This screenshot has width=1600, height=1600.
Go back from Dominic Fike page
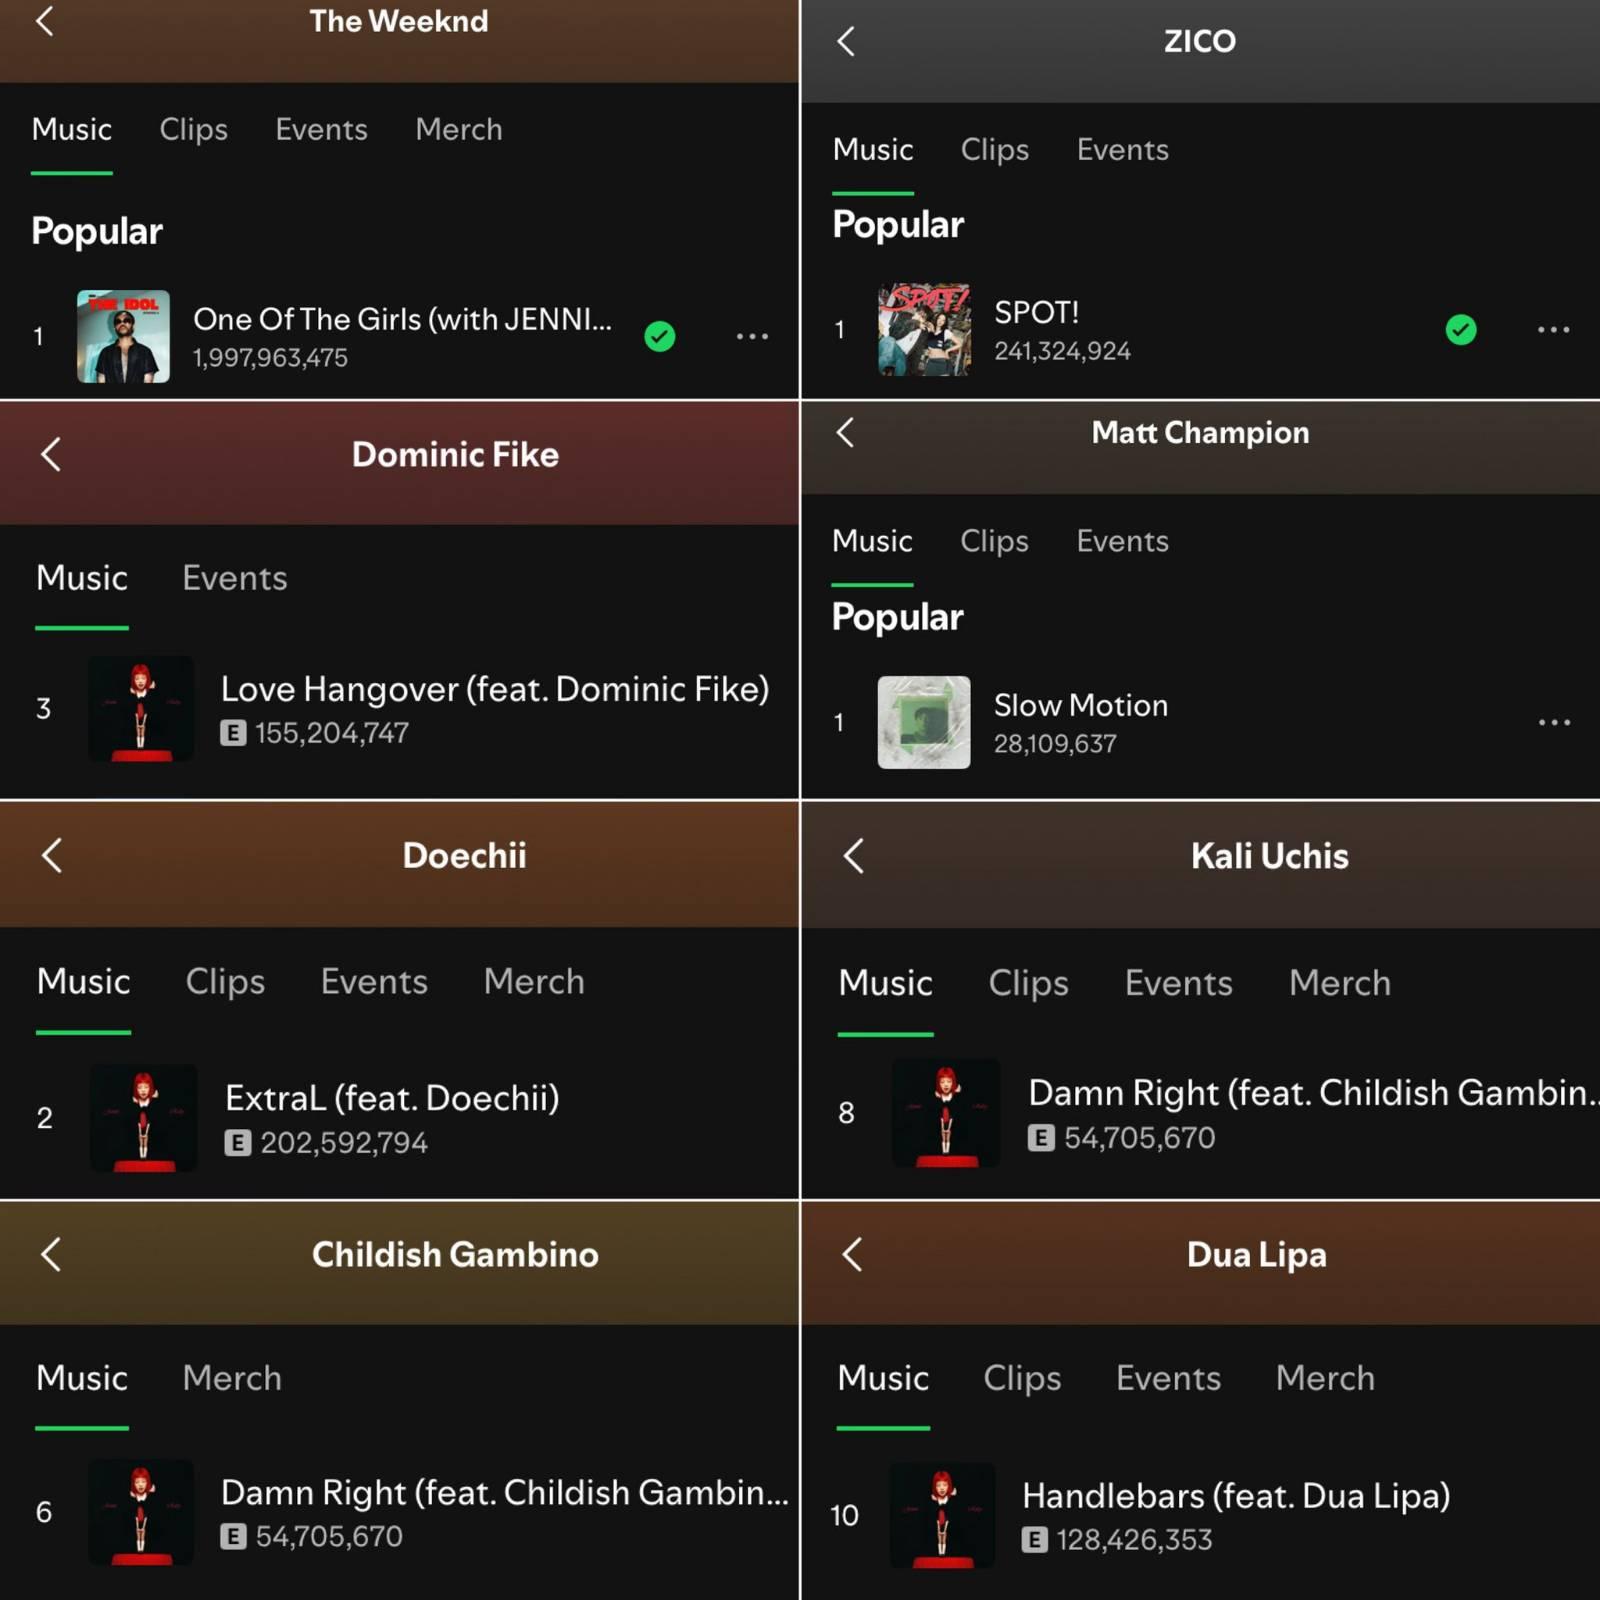coord(51,454)
